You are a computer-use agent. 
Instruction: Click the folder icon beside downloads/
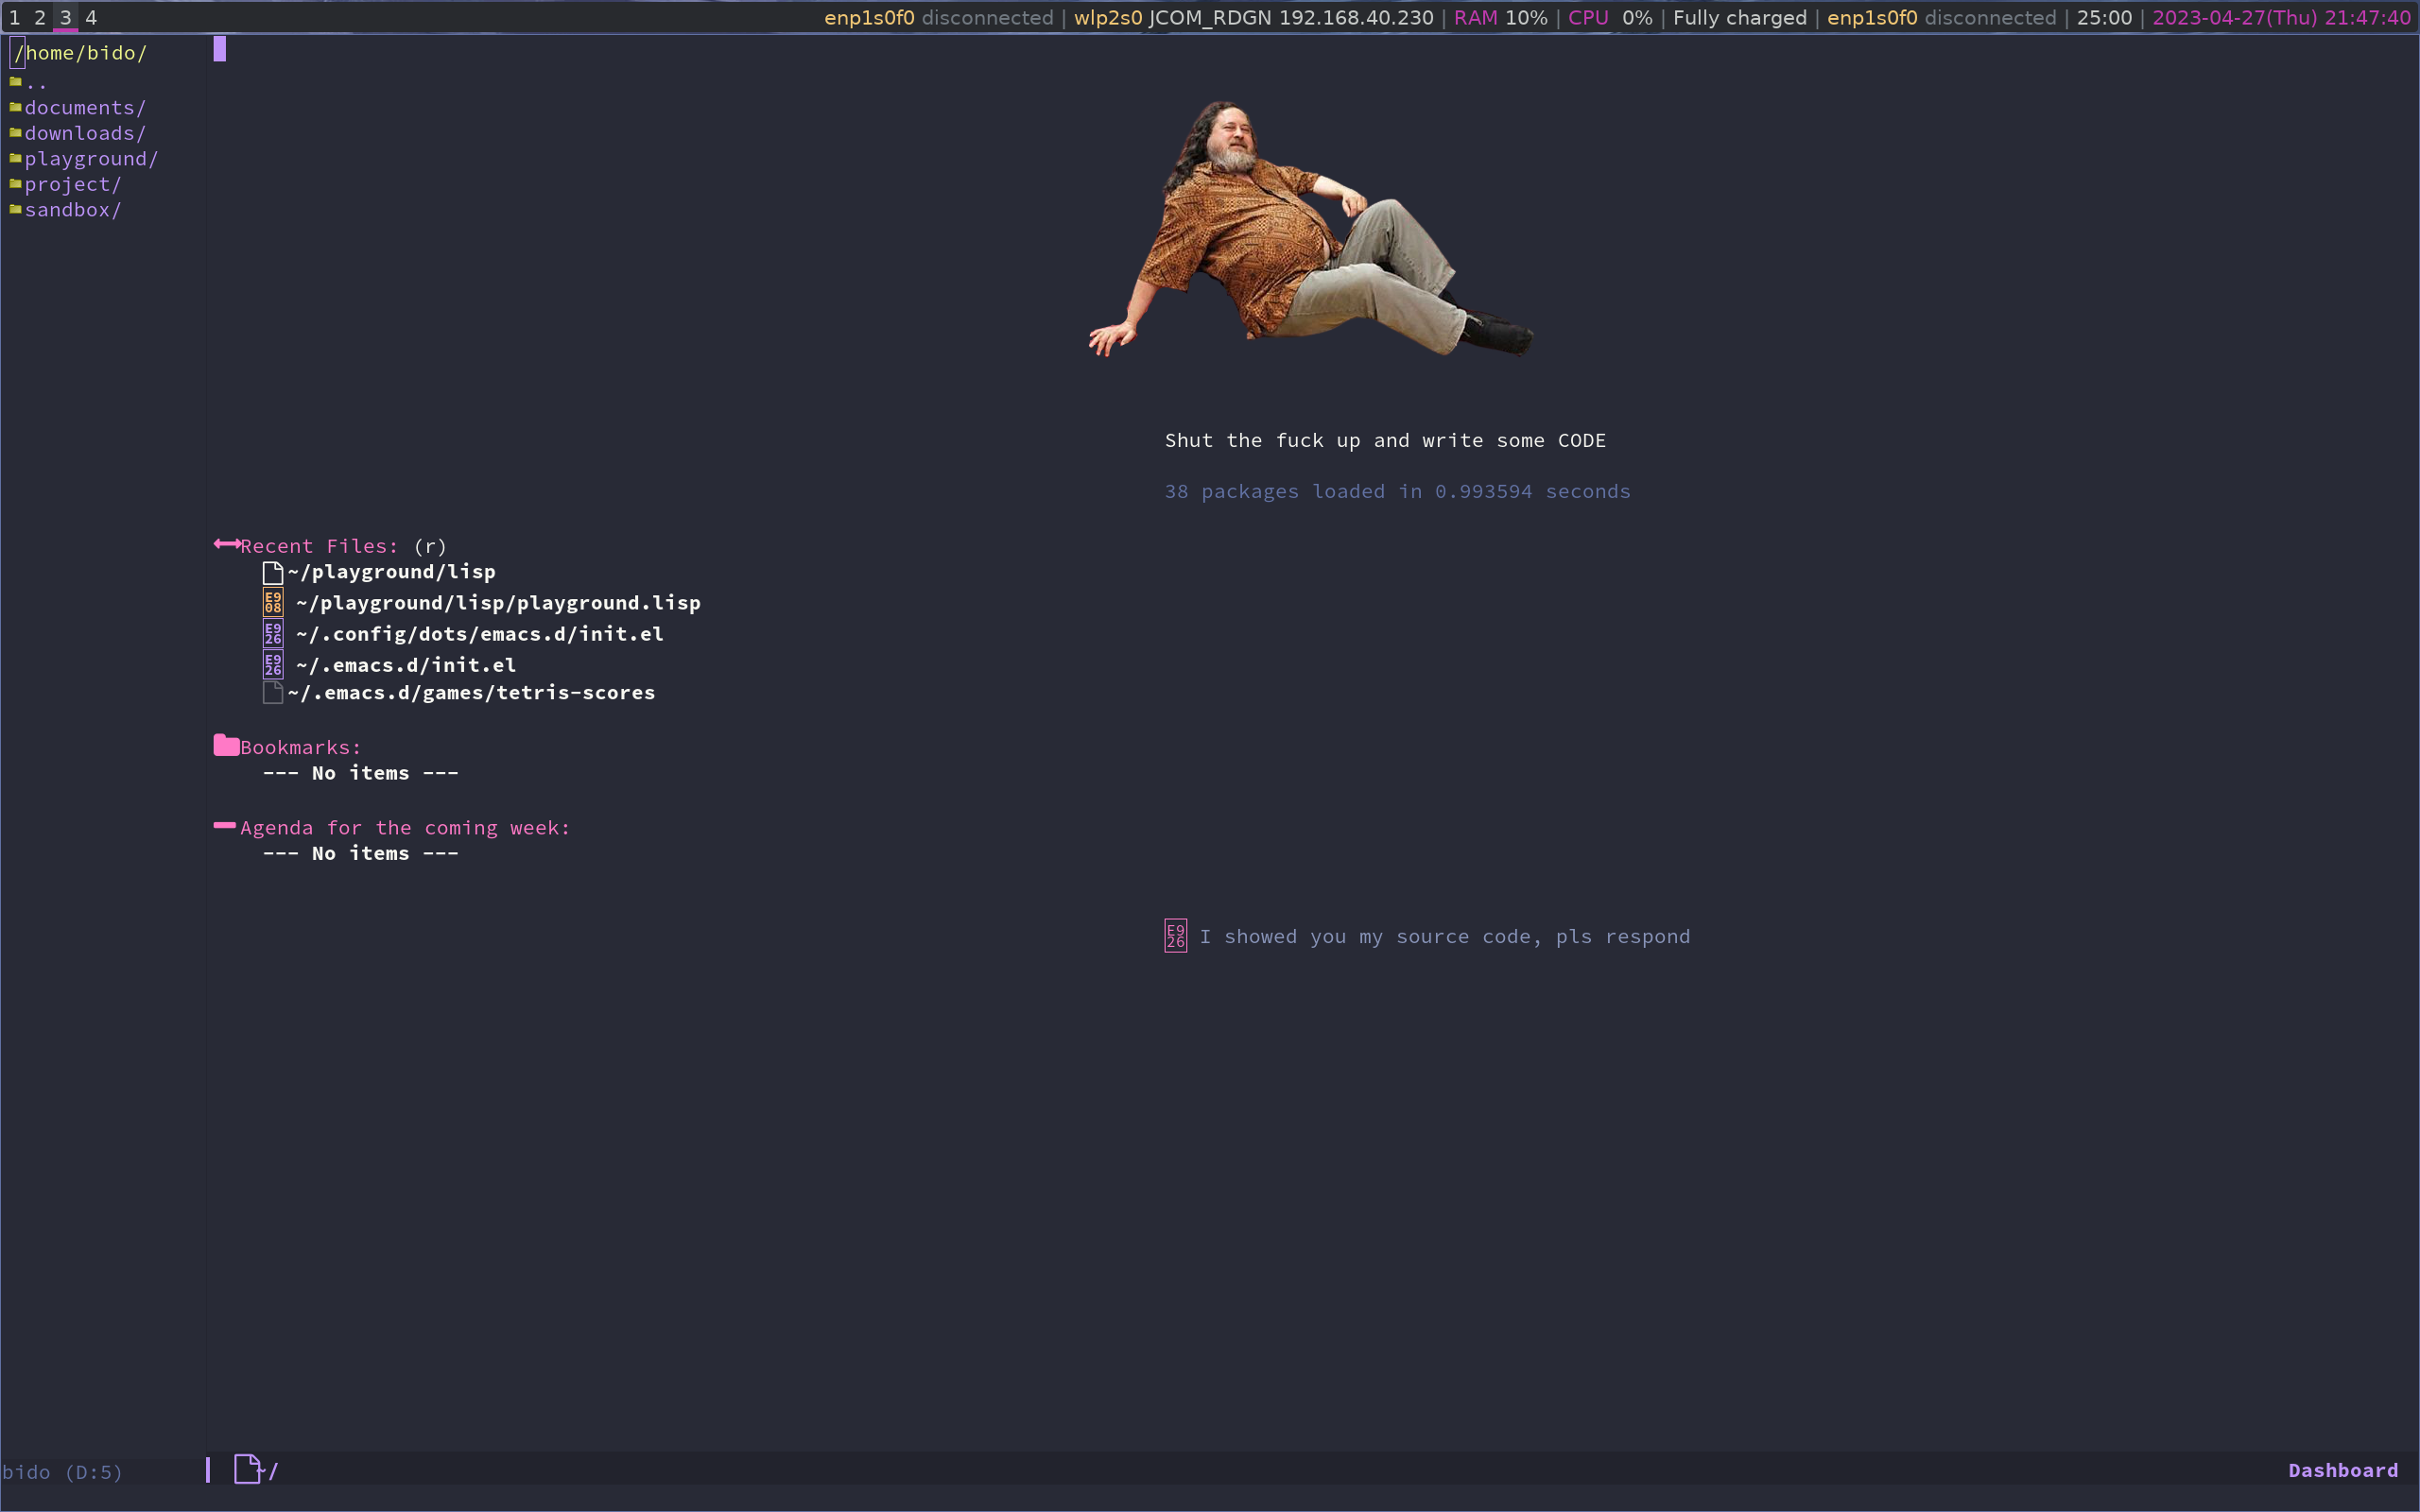pos(15,133)
